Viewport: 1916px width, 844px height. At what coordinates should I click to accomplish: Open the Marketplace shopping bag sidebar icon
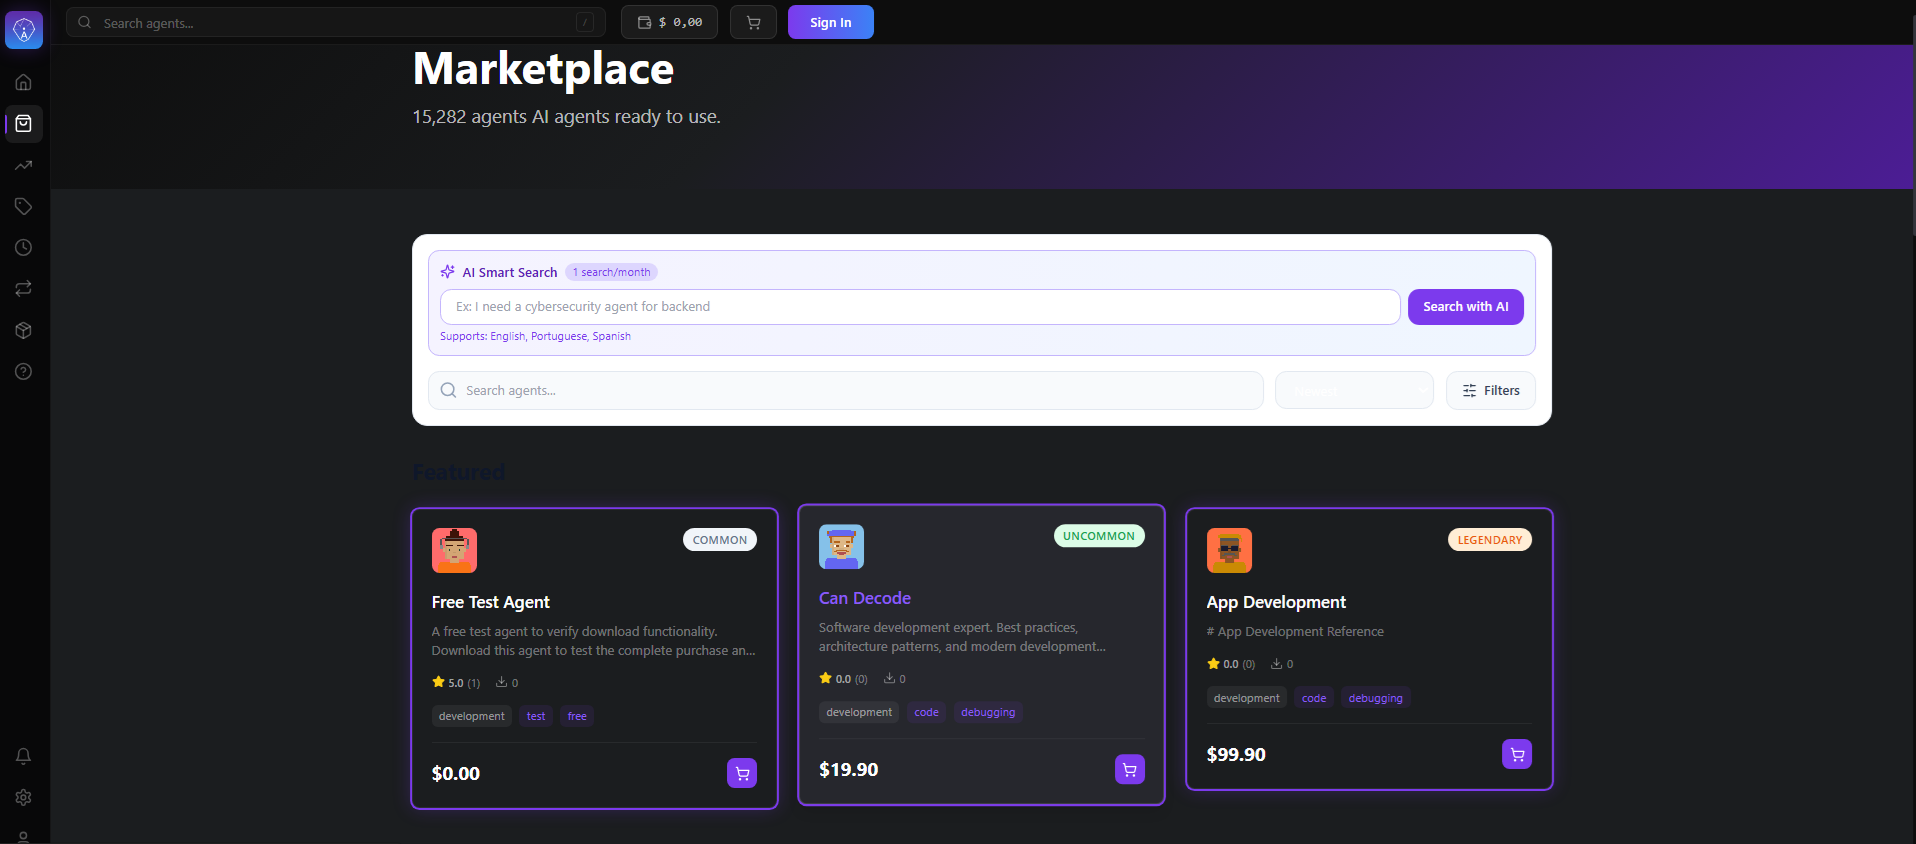point(24,124)
